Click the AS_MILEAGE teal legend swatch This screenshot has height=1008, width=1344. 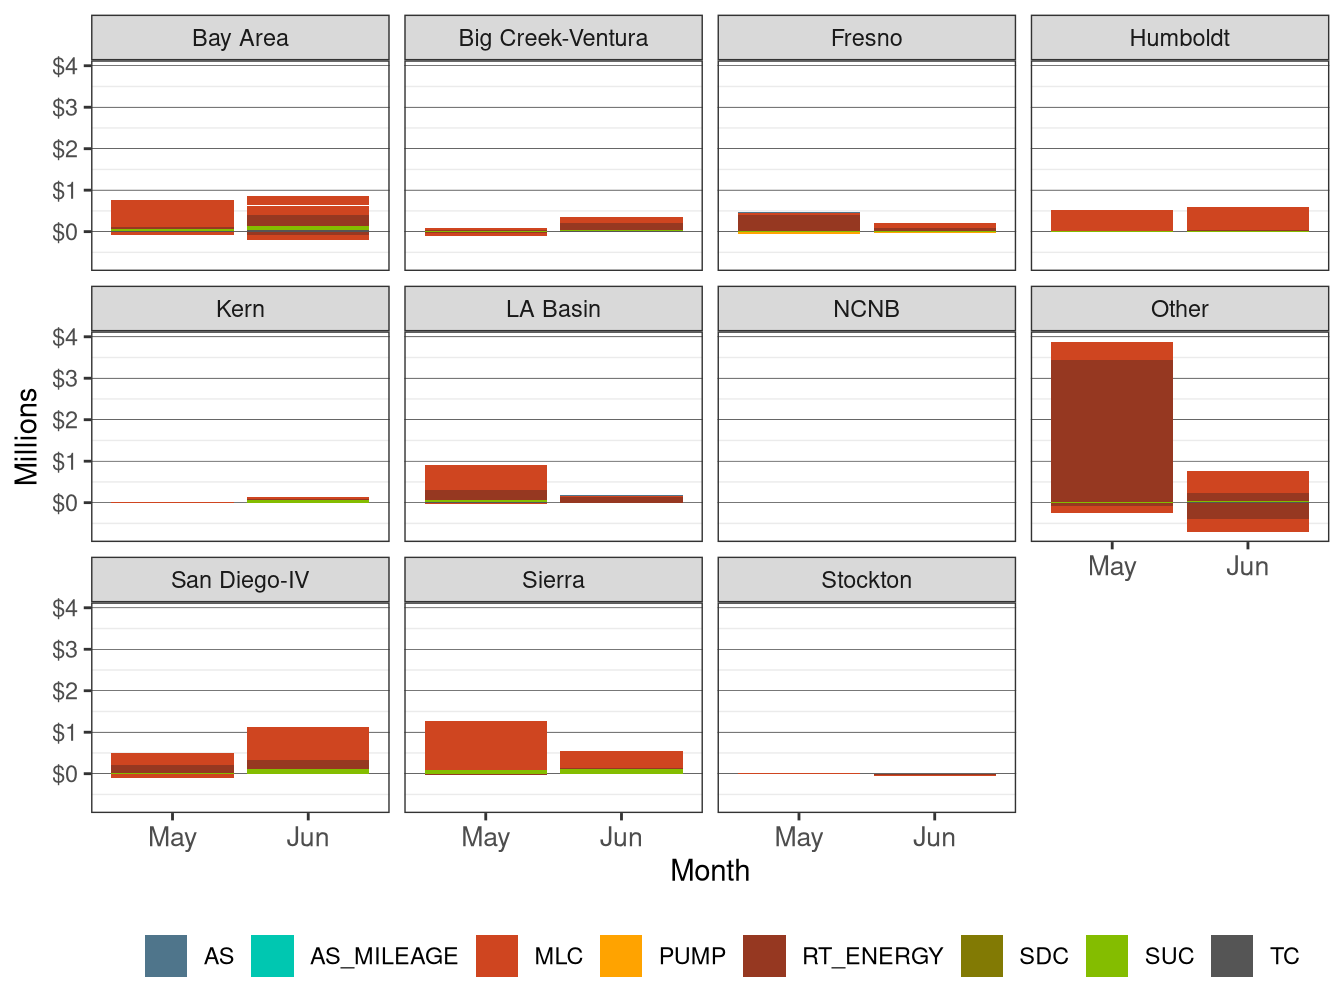click(272, 956)
